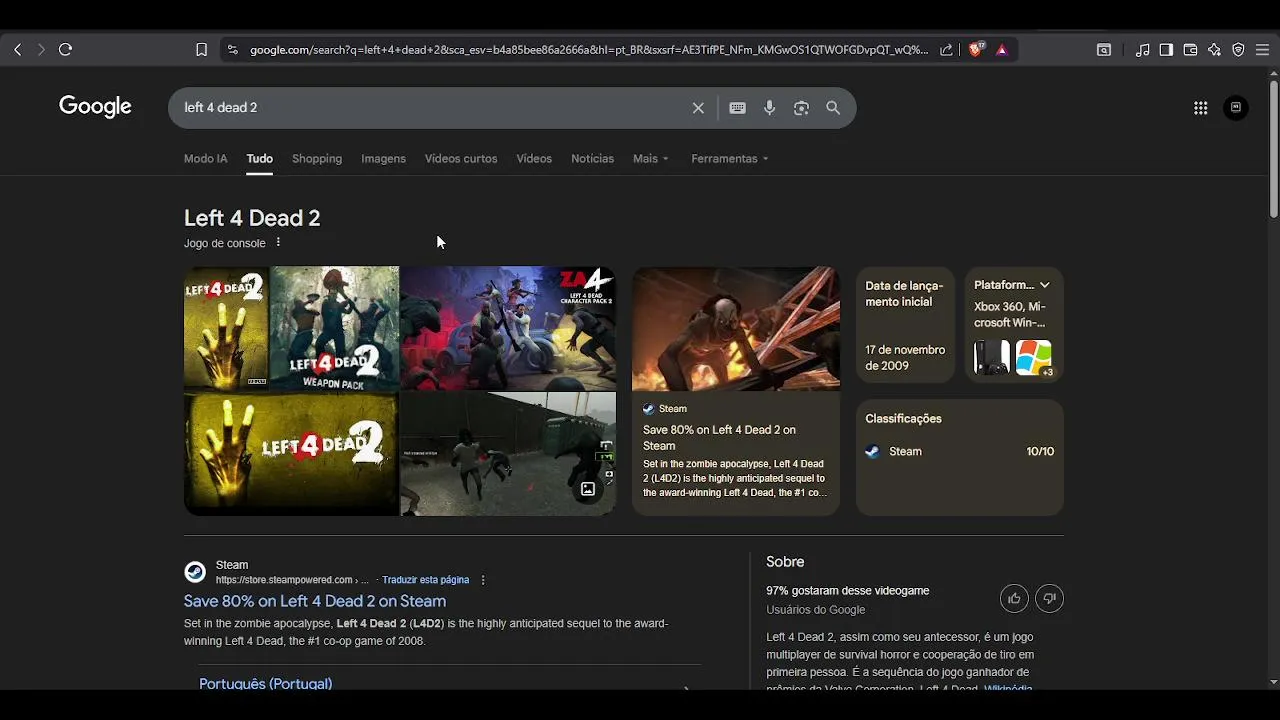Open site settings icon beside the URL

click(x=233, y=49)
